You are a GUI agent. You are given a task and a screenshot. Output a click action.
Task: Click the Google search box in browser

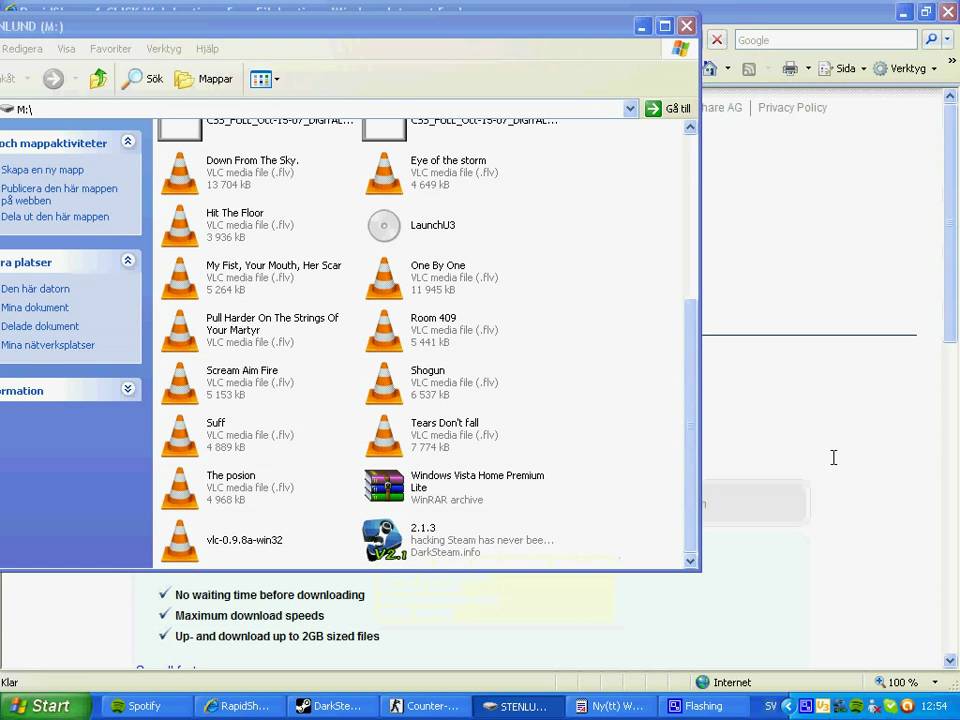tap(826, 40)
